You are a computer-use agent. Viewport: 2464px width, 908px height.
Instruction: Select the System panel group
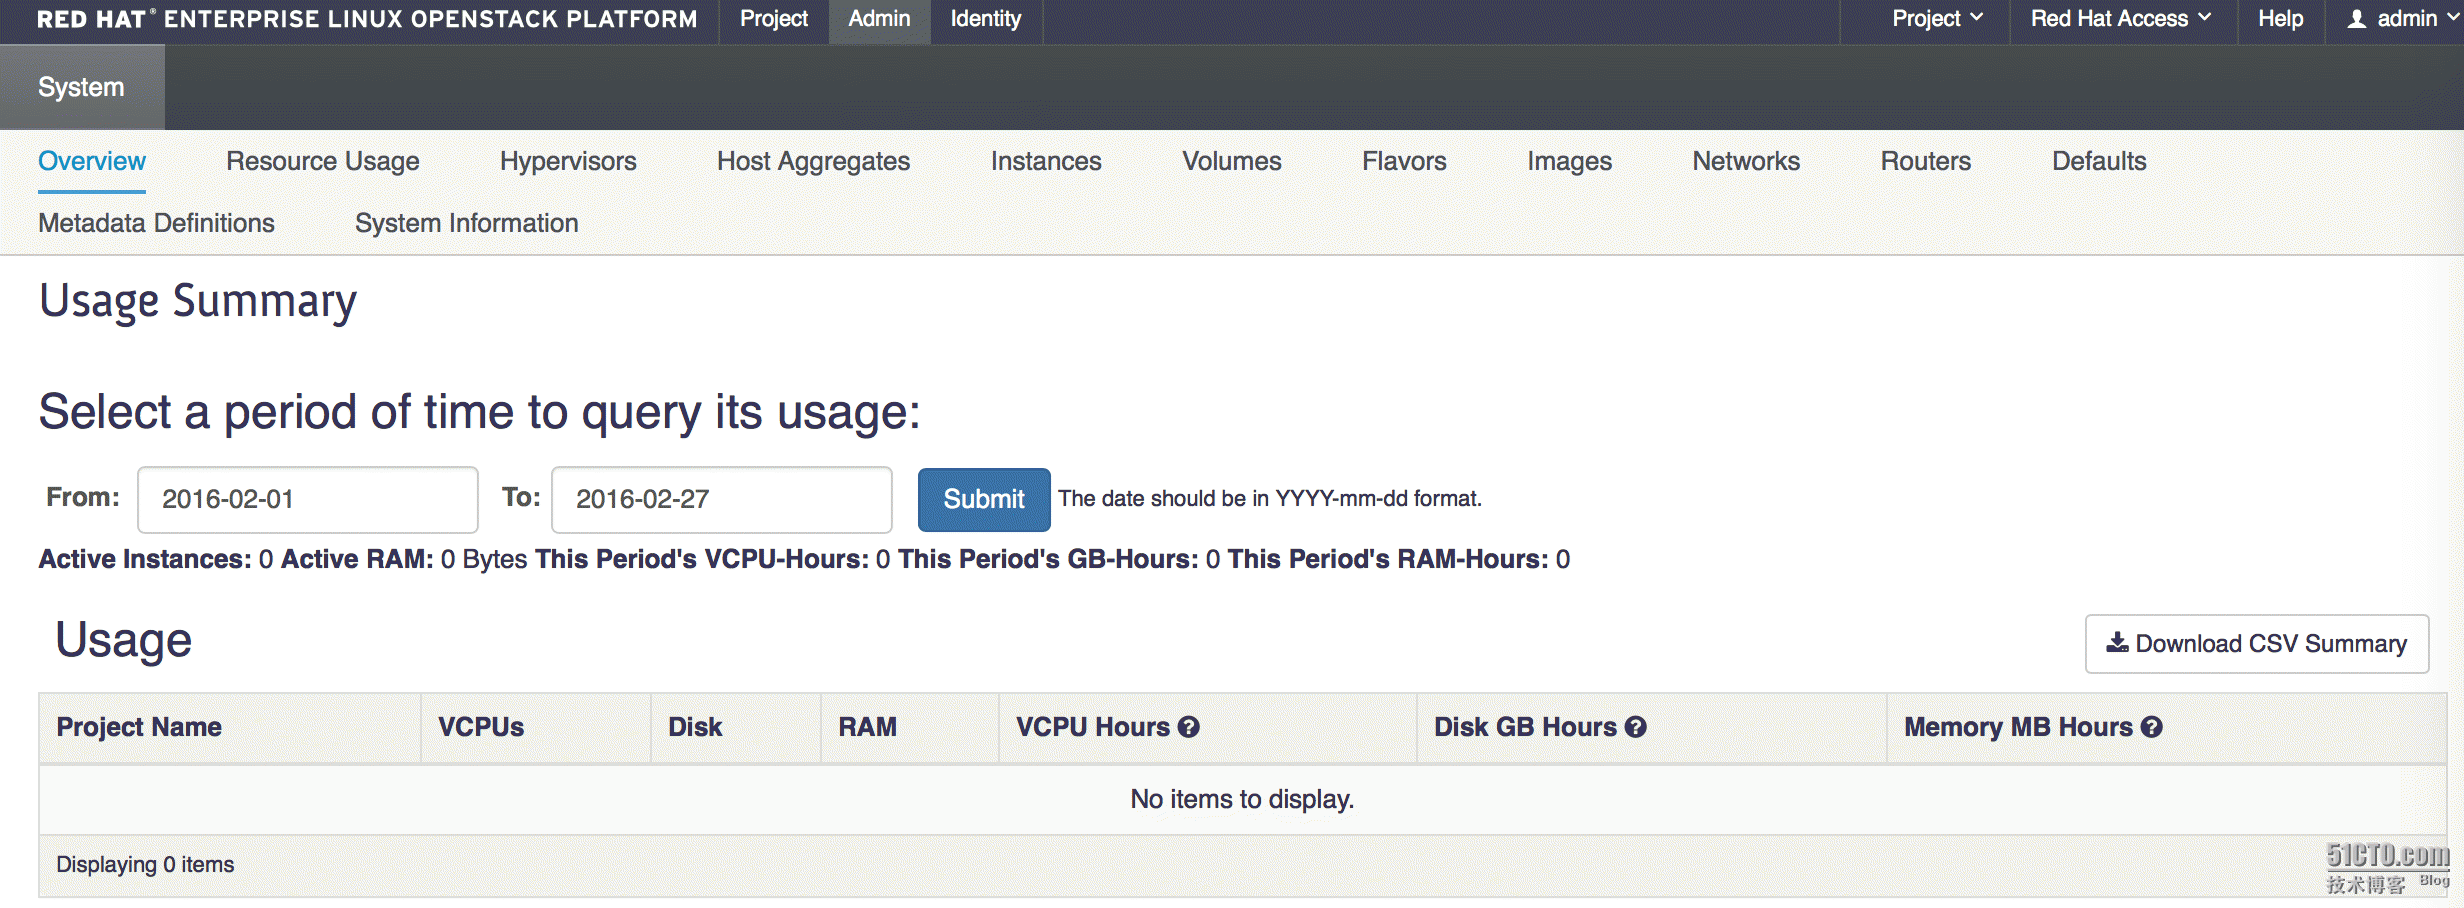(82, 87)
